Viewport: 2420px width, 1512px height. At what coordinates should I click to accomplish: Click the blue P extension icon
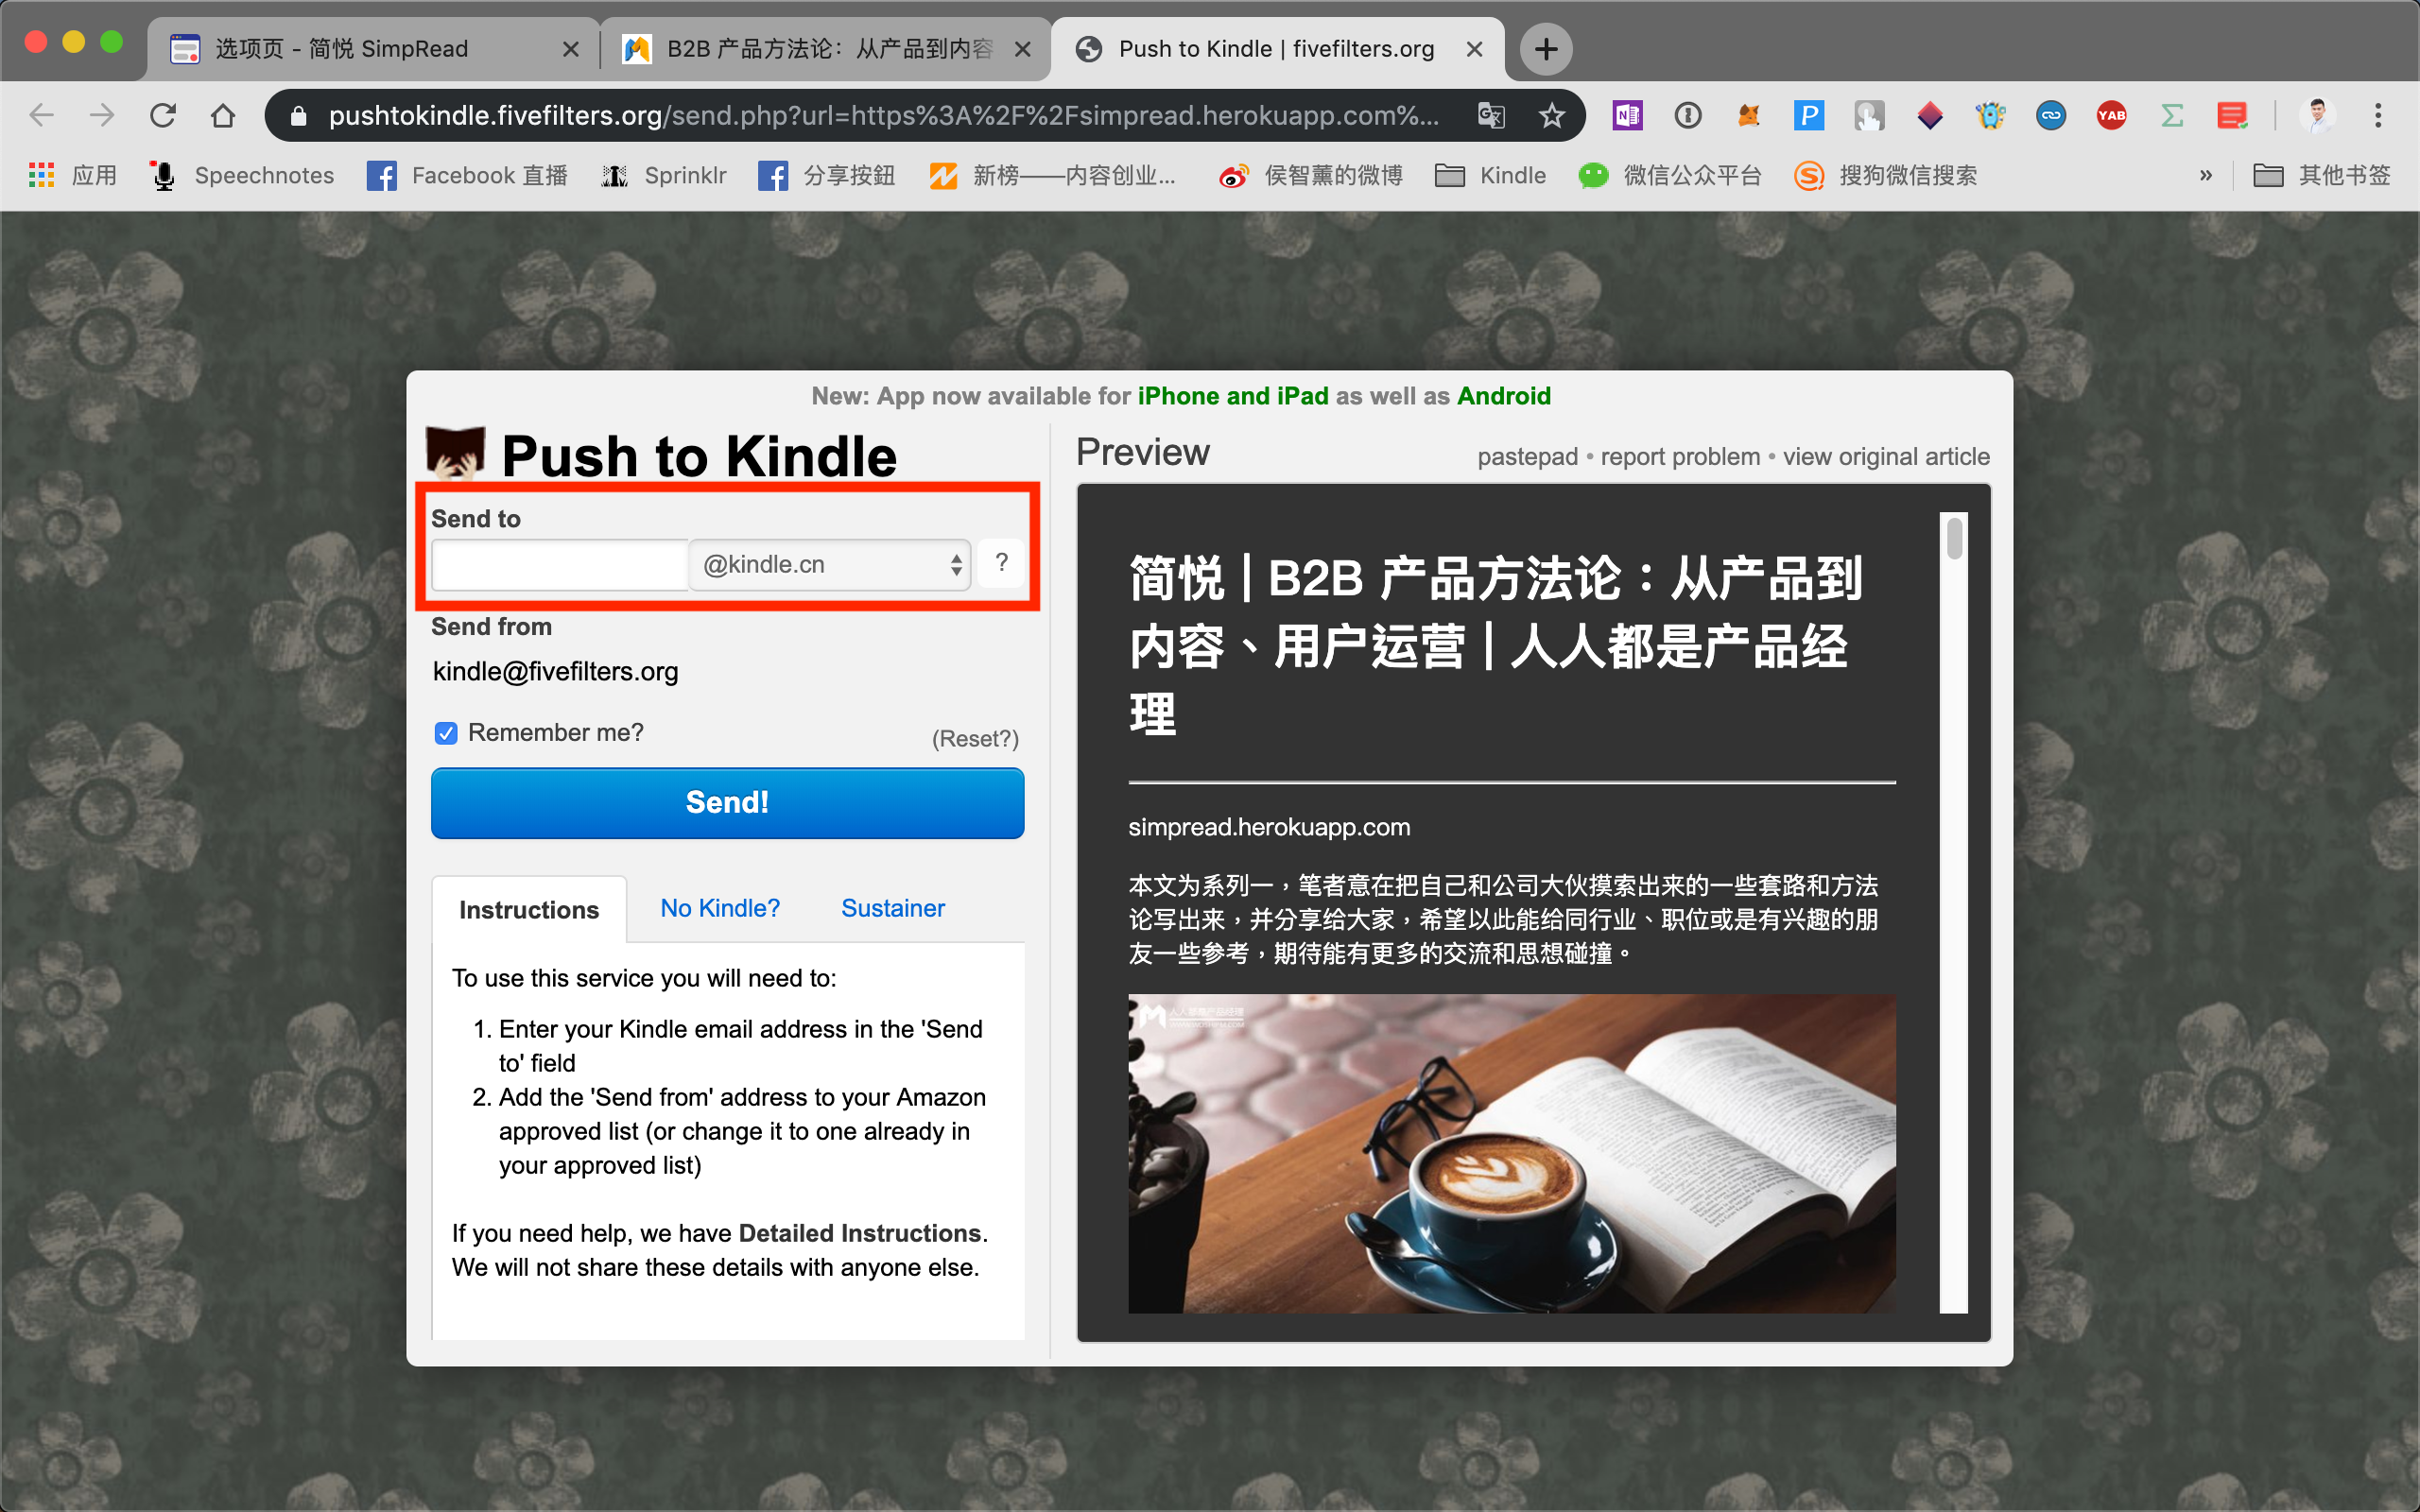[1808, 116]
